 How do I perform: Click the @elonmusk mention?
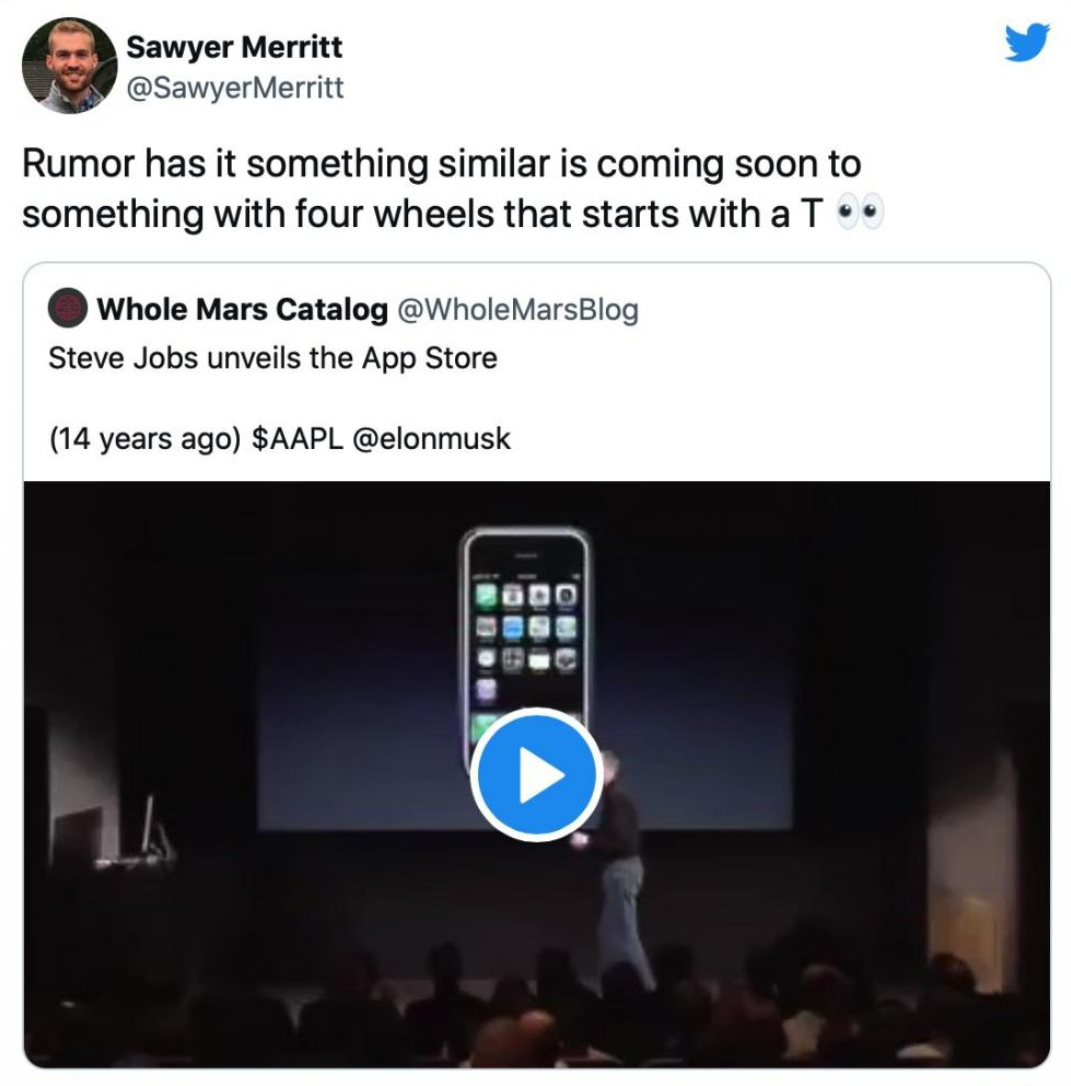point(431,438)
